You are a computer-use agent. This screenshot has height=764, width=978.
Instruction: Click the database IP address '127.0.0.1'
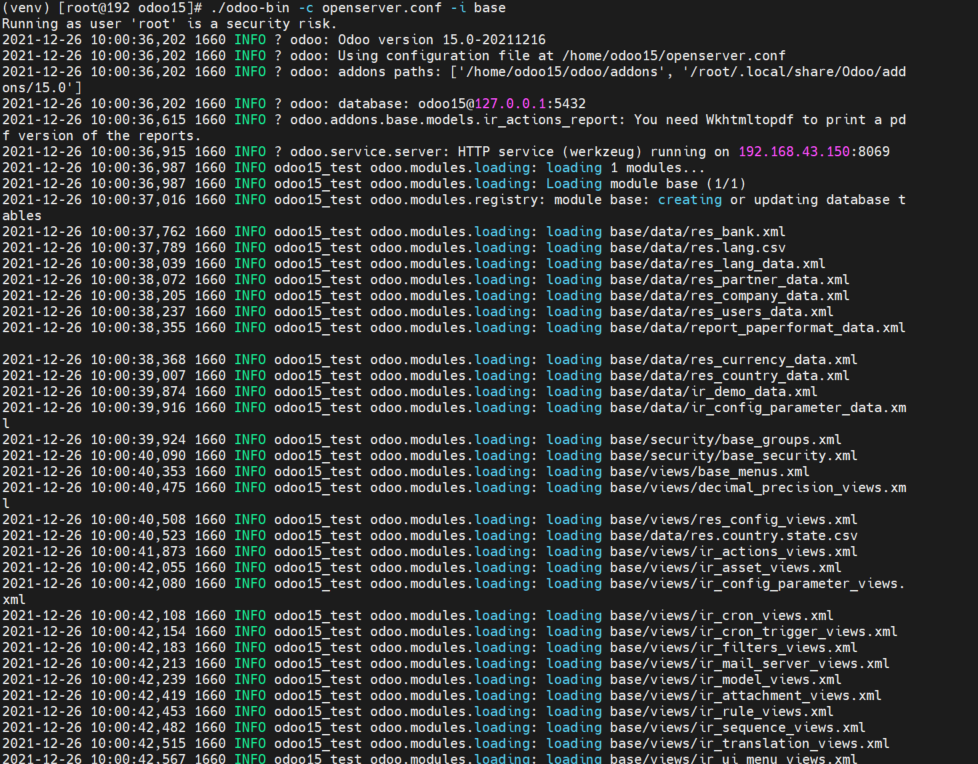pos(510,104)
